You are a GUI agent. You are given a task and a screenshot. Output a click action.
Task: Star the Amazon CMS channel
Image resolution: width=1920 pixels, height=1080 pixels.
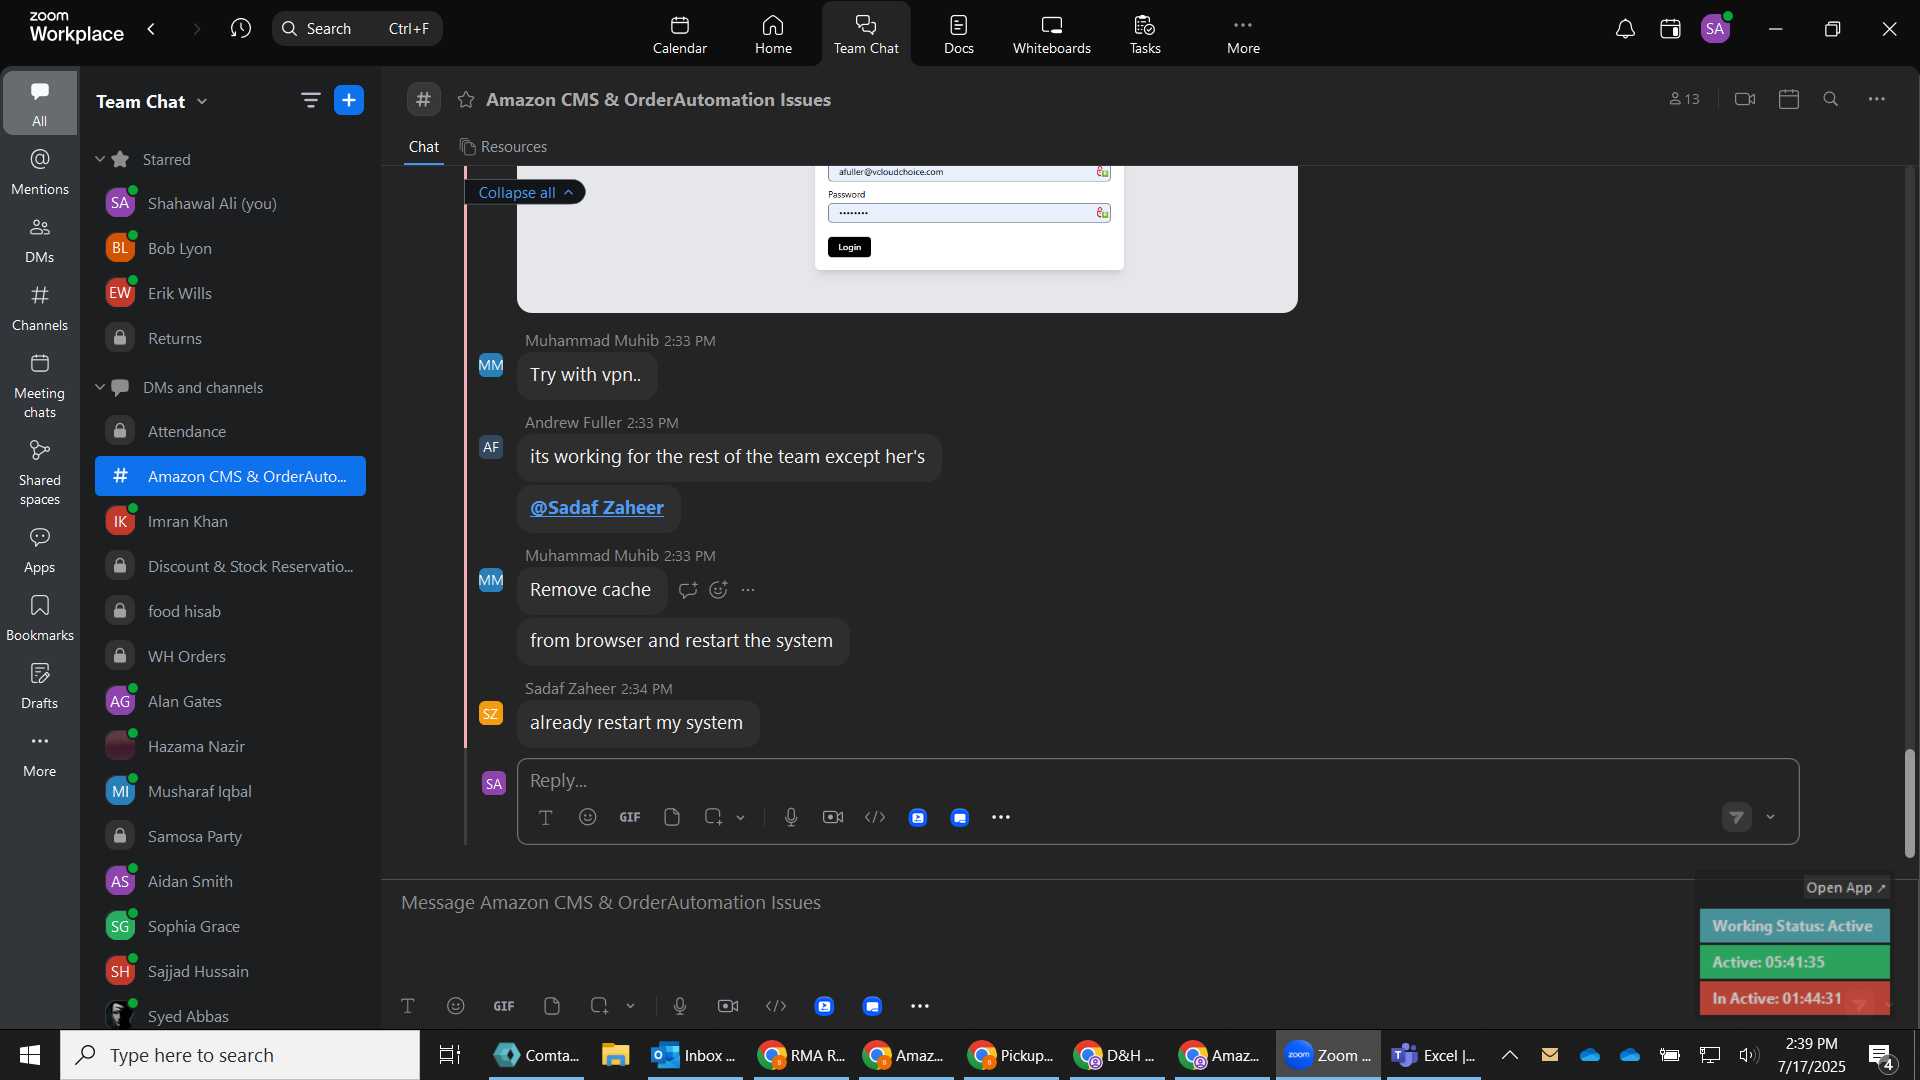(x=465, y=99)
